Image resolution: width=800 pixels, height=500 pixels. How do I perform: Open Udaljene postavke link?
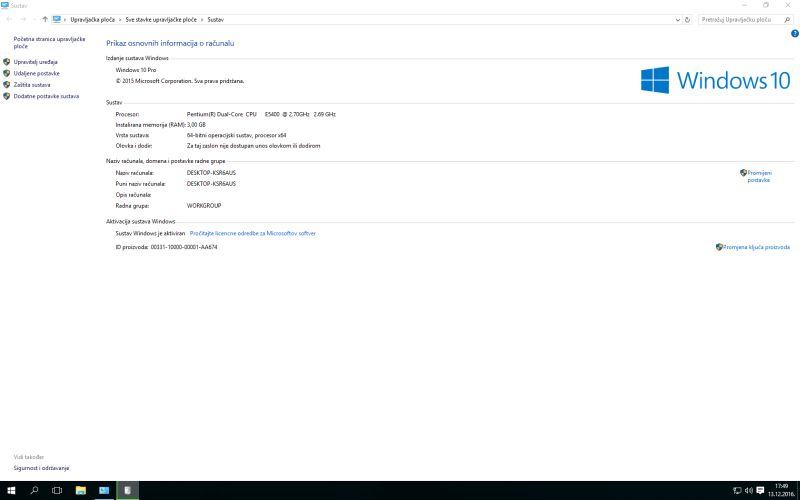(36, 73)
